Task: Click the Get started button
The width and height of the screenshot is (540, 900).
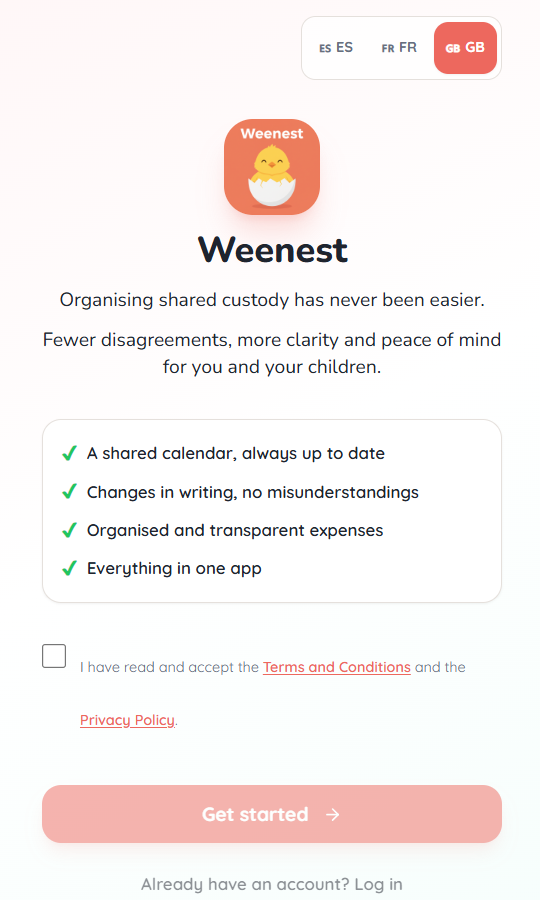Action: [272, 814]
